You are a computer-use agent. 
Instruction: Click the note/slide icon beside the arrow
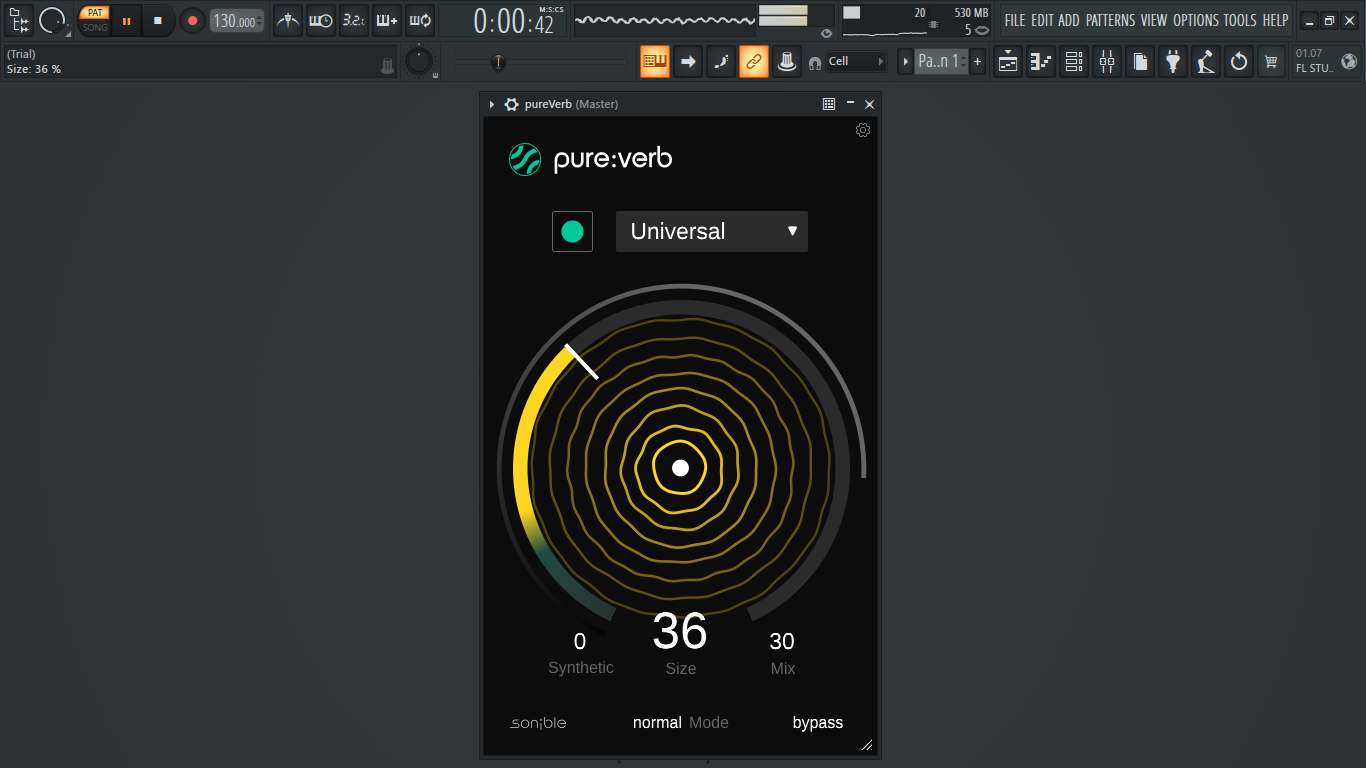tap(721, 61)
